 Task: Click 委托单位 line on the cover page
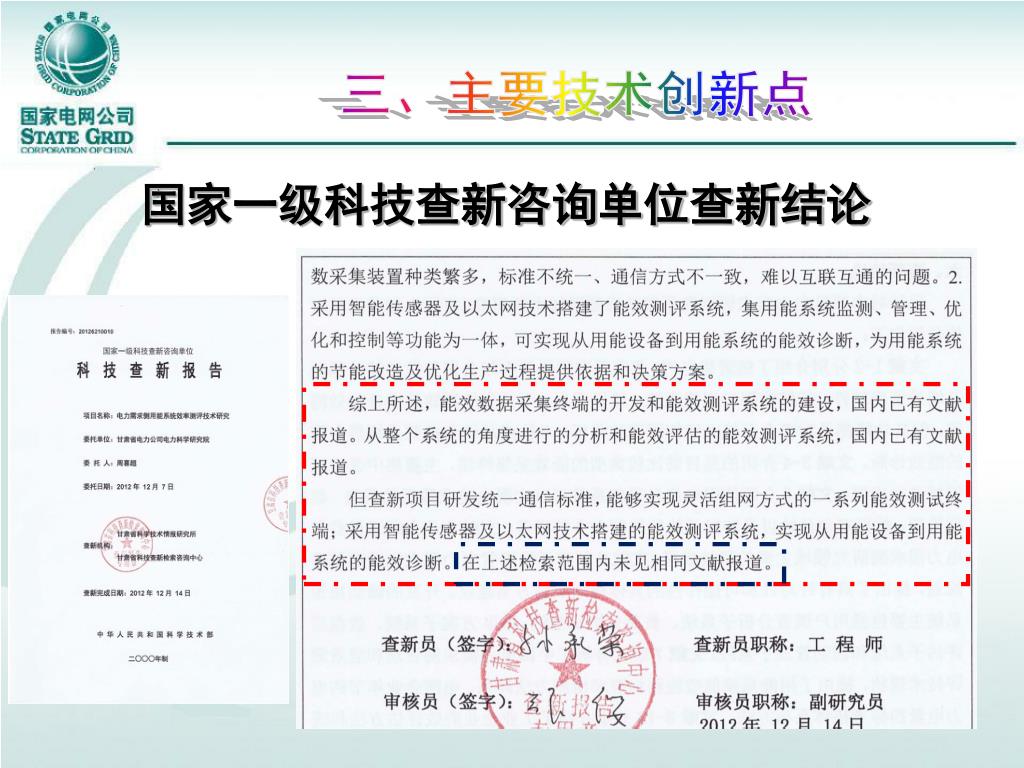[x=146, y=440]
